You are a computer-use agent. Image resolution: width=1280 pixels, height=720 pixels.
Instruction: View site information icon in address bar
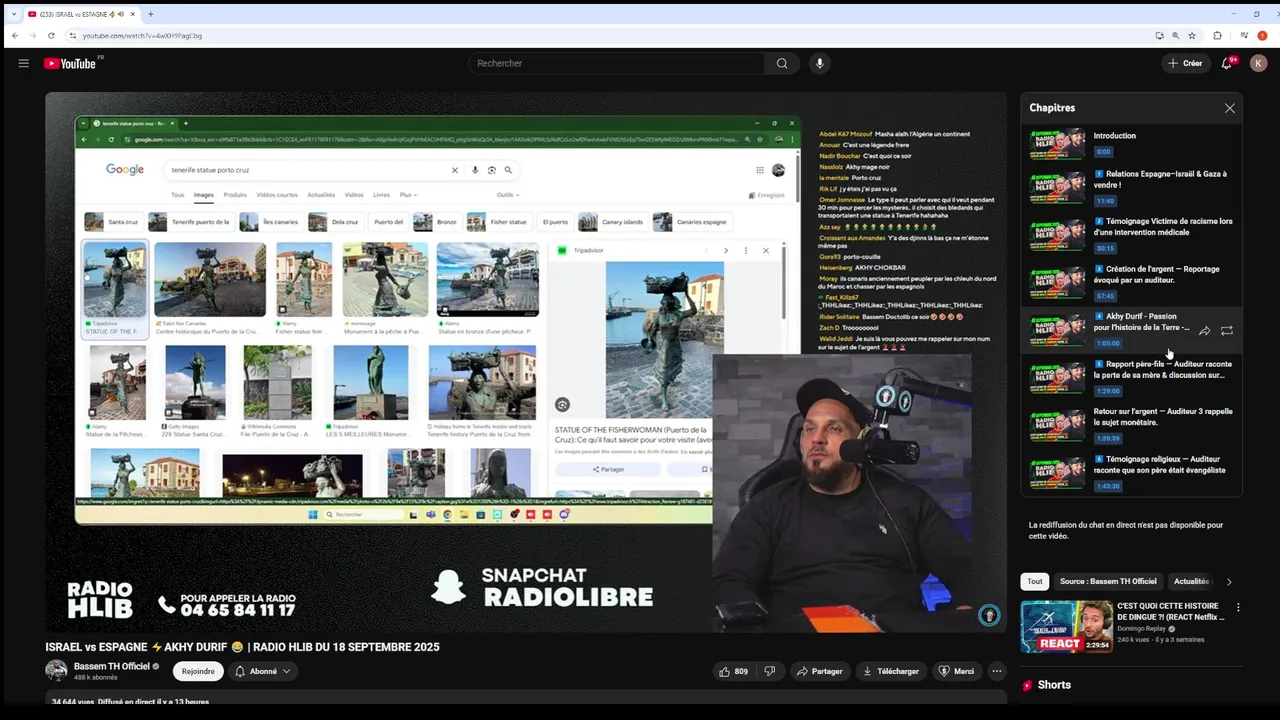pos(73,35)
